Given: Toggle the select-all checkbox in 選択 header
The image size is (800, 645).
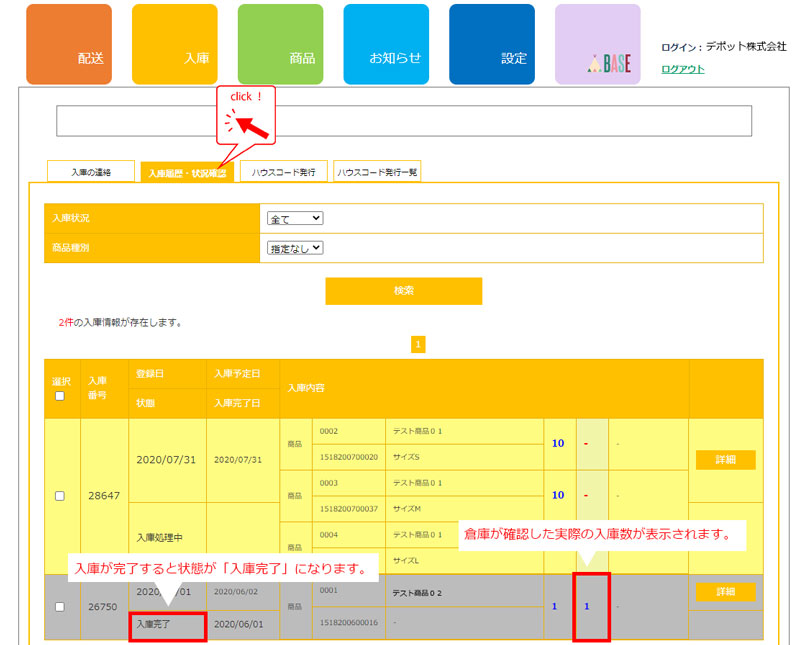Looking at the screenshot, I should (x=60, y=396).
